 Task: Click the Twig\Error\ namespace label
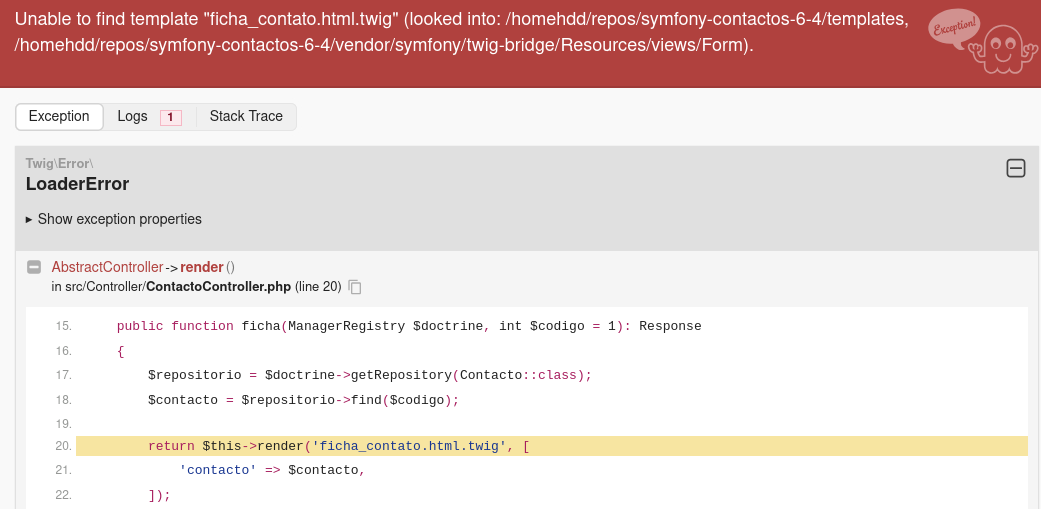(60, 163)
